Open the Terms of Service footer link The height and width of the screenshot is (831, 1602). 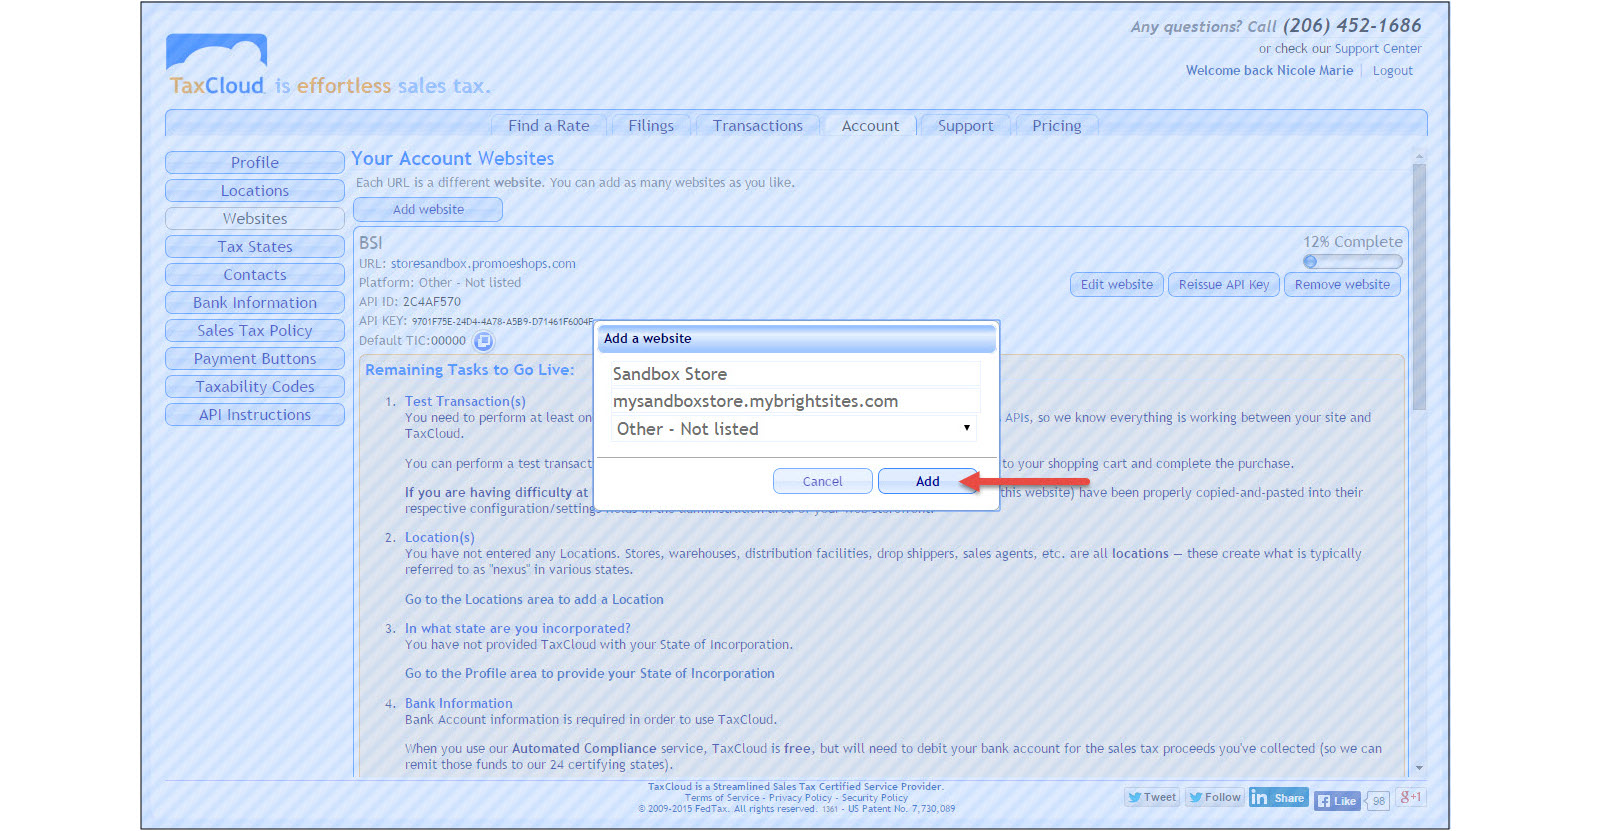(722, 798)
